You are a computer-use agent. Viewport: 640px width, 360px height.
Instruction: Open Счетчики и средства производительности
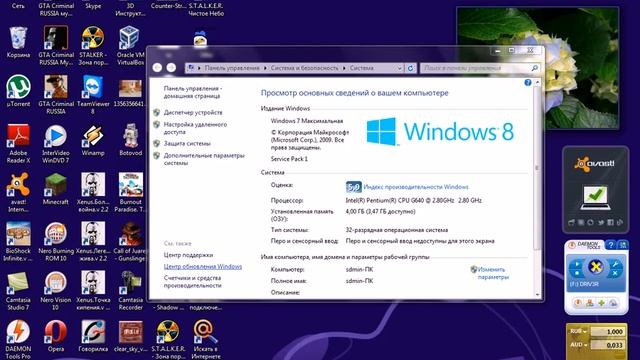tap(192, 282)
